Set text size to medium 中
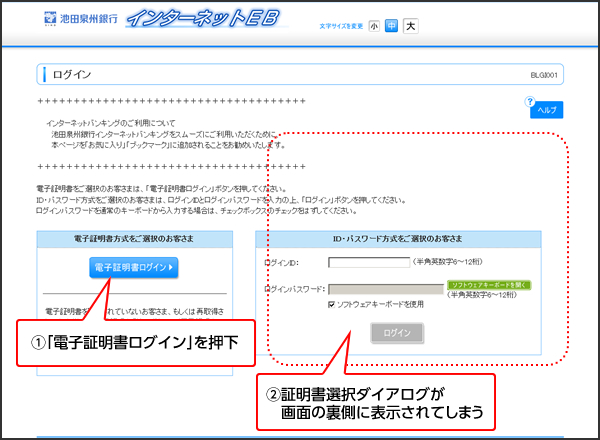The image size is (600, 440). point(391,26)
